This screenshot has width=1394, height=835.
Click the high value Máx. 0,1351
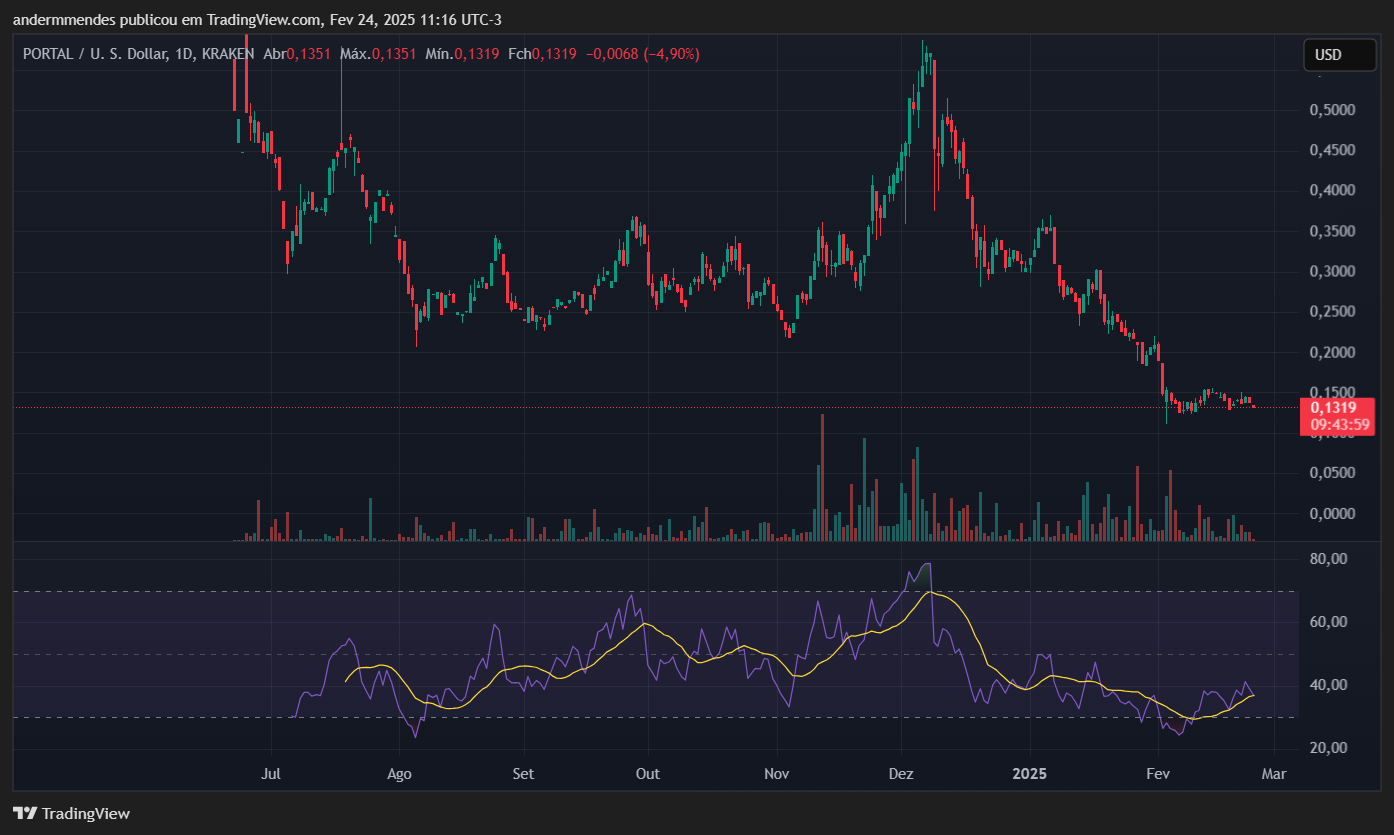coord(378,54)
